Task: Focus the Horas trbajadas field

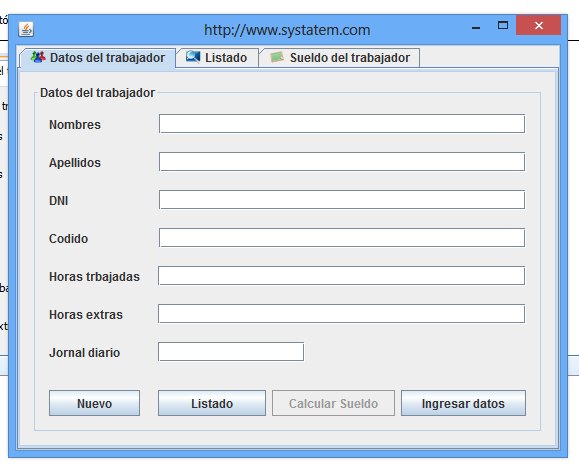Action: coord(342,276)
